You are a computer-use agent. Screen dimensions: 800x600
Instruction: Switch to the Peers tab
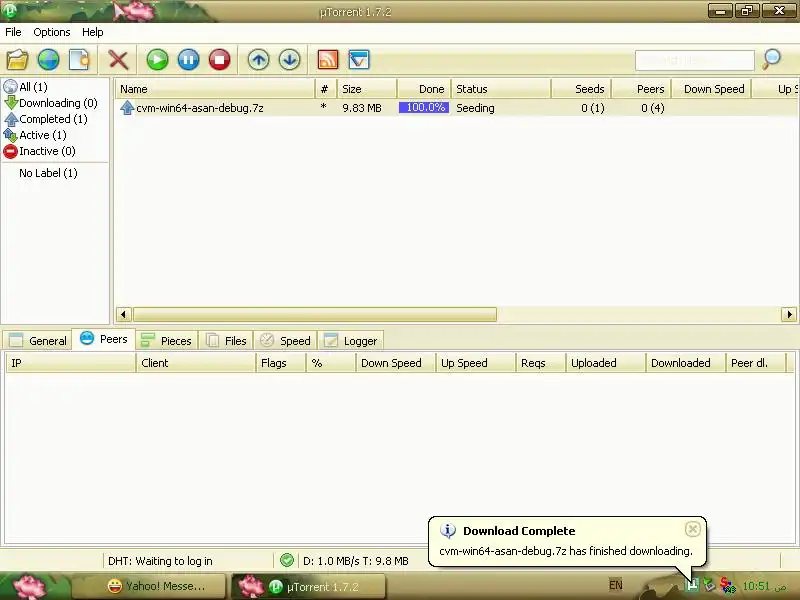click(x=104, y=339)
